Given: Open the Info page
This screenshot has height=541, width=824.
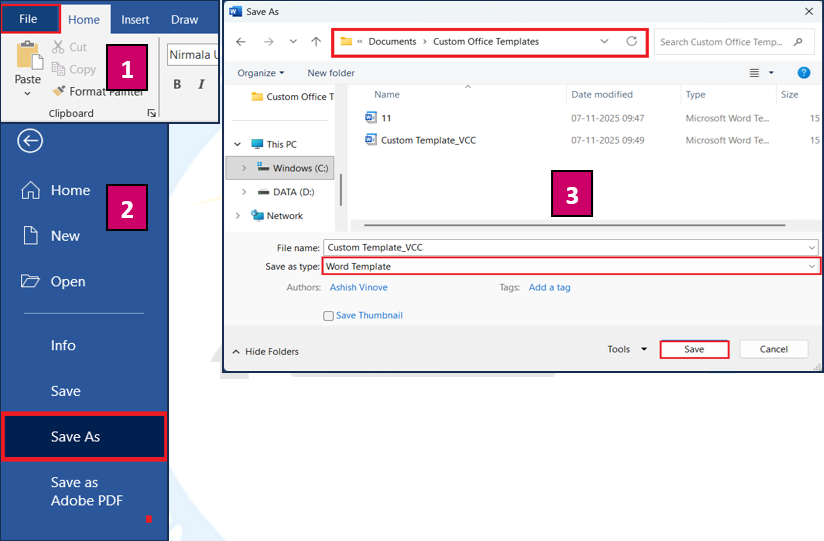Looking at the screenshot, I should coord(63,345).
